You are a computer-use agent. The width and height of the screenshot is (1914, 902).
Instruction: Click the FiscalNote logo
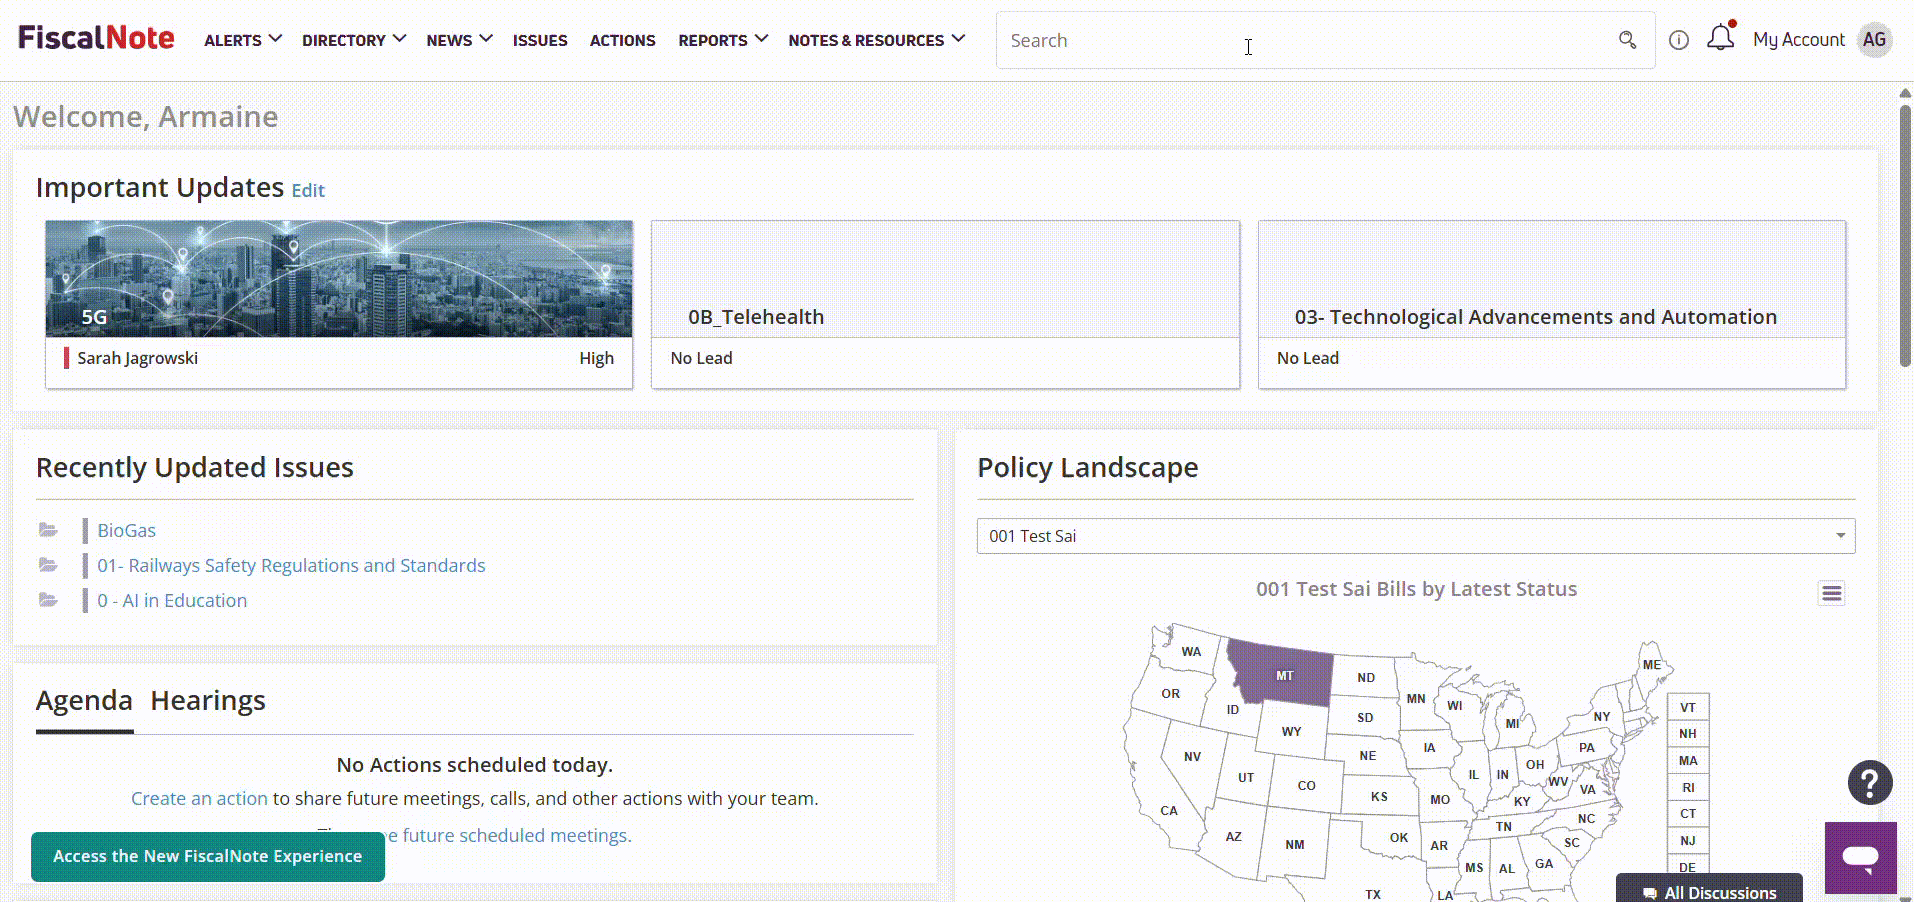coord(96,38)
